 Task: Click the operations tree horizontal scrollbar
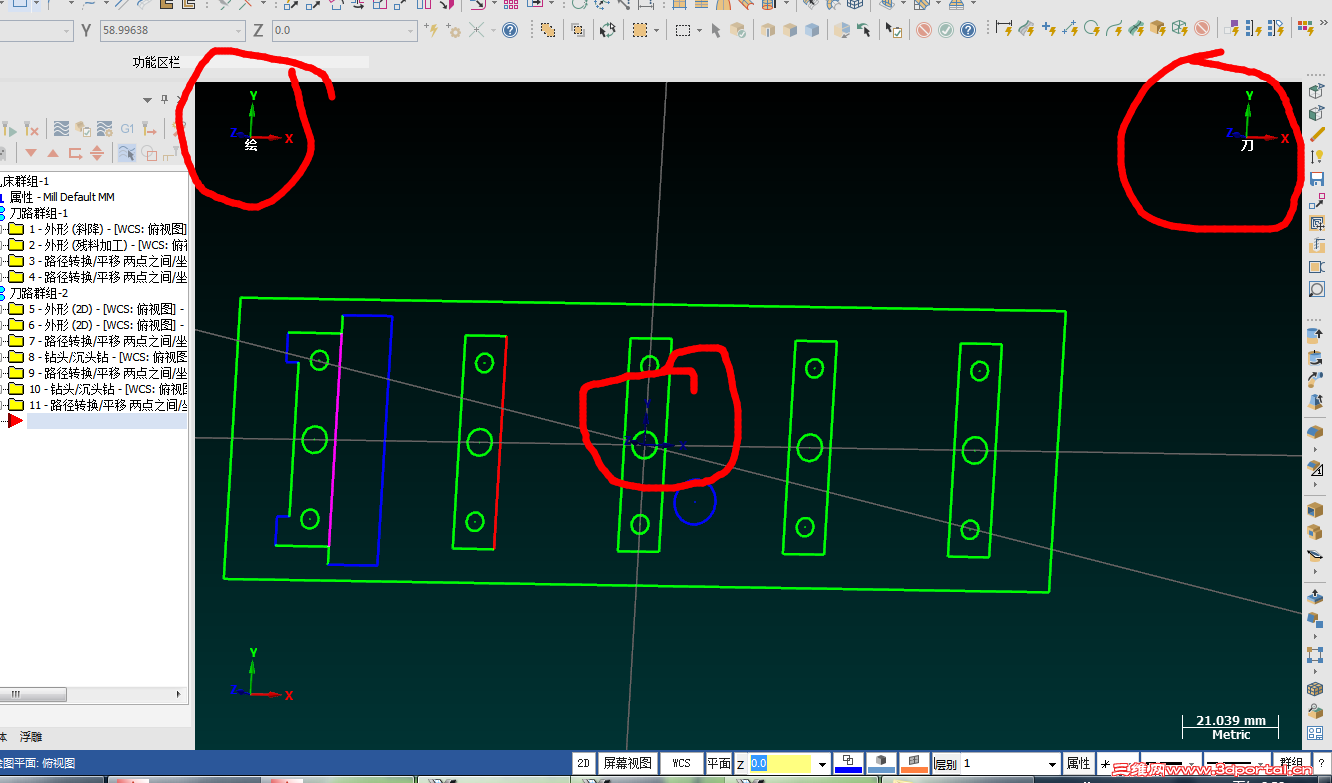tap(33, 694)
